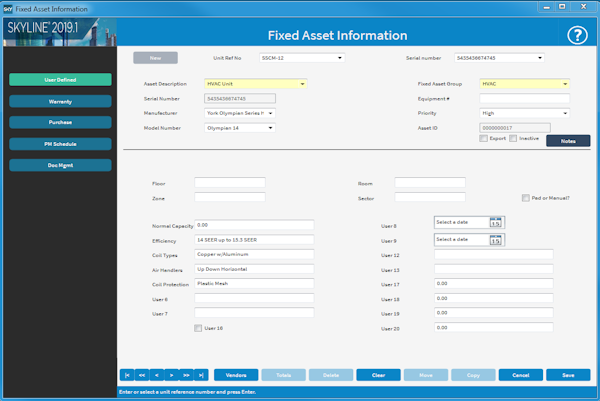Click in the Zone input field
Image resolution: width=600 pixels, height=401 pixels.
230,197
